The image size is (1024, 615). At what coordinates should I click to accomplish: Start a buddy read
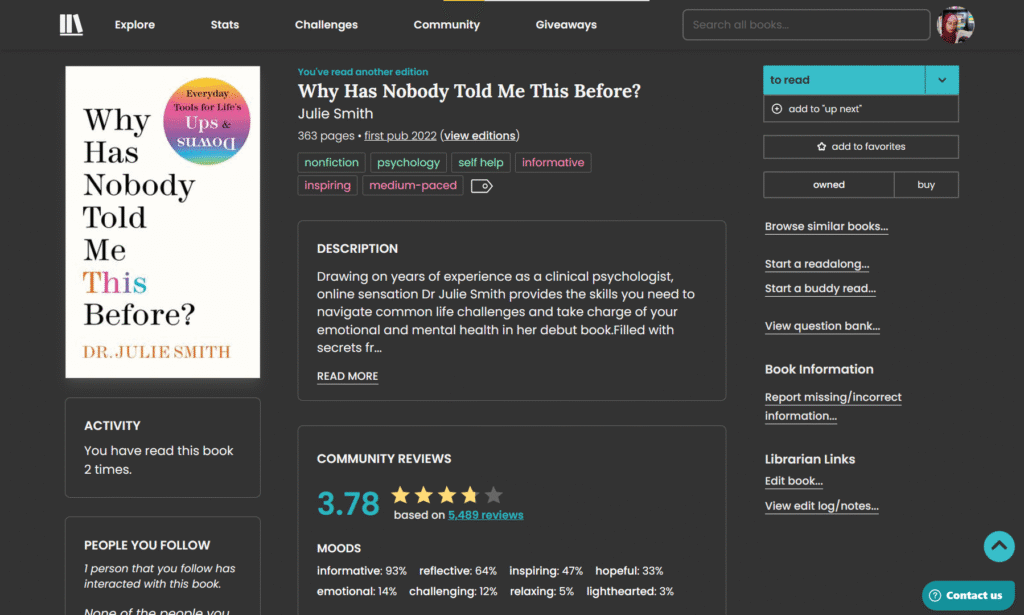(820, 289)
